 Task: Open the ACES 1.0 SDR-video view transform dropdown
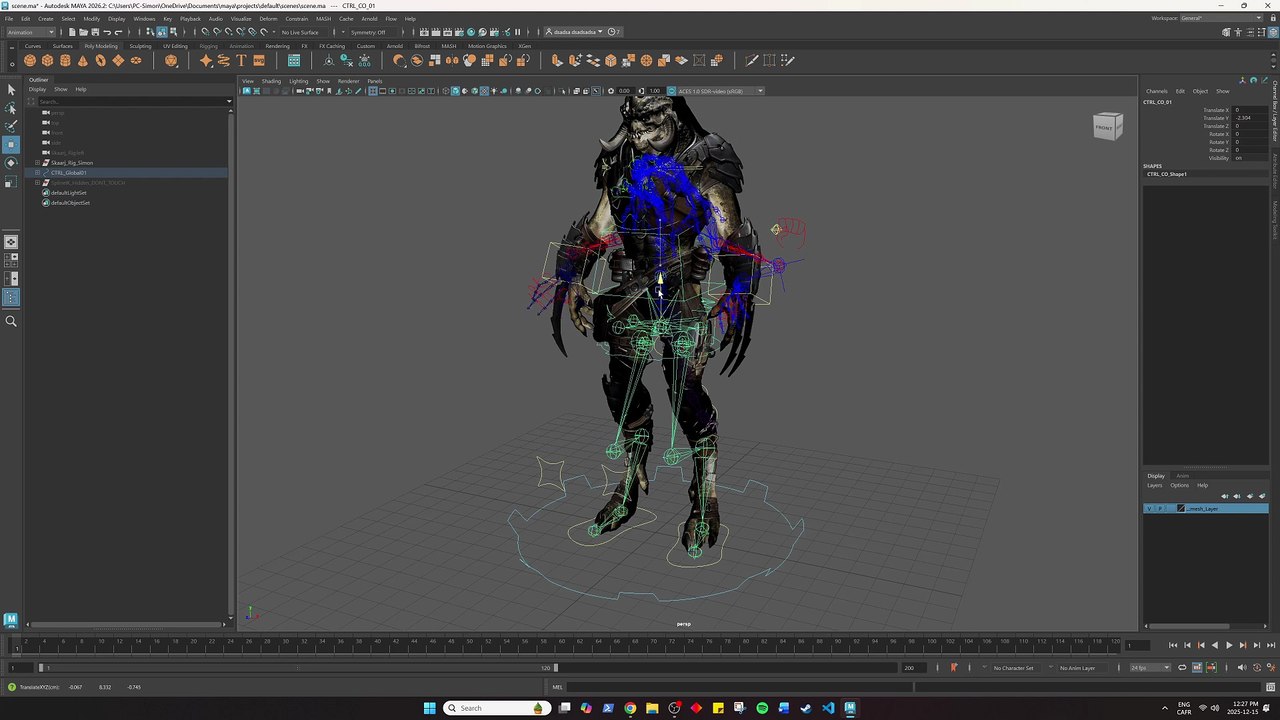[720, 91]
